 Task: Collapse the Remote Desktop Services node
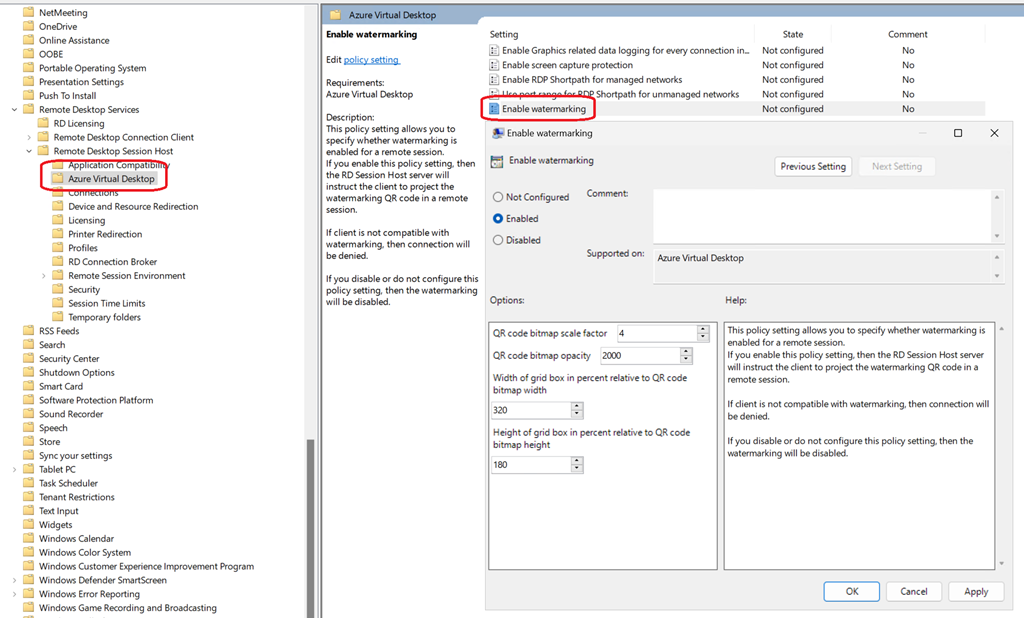pos(14,110)
